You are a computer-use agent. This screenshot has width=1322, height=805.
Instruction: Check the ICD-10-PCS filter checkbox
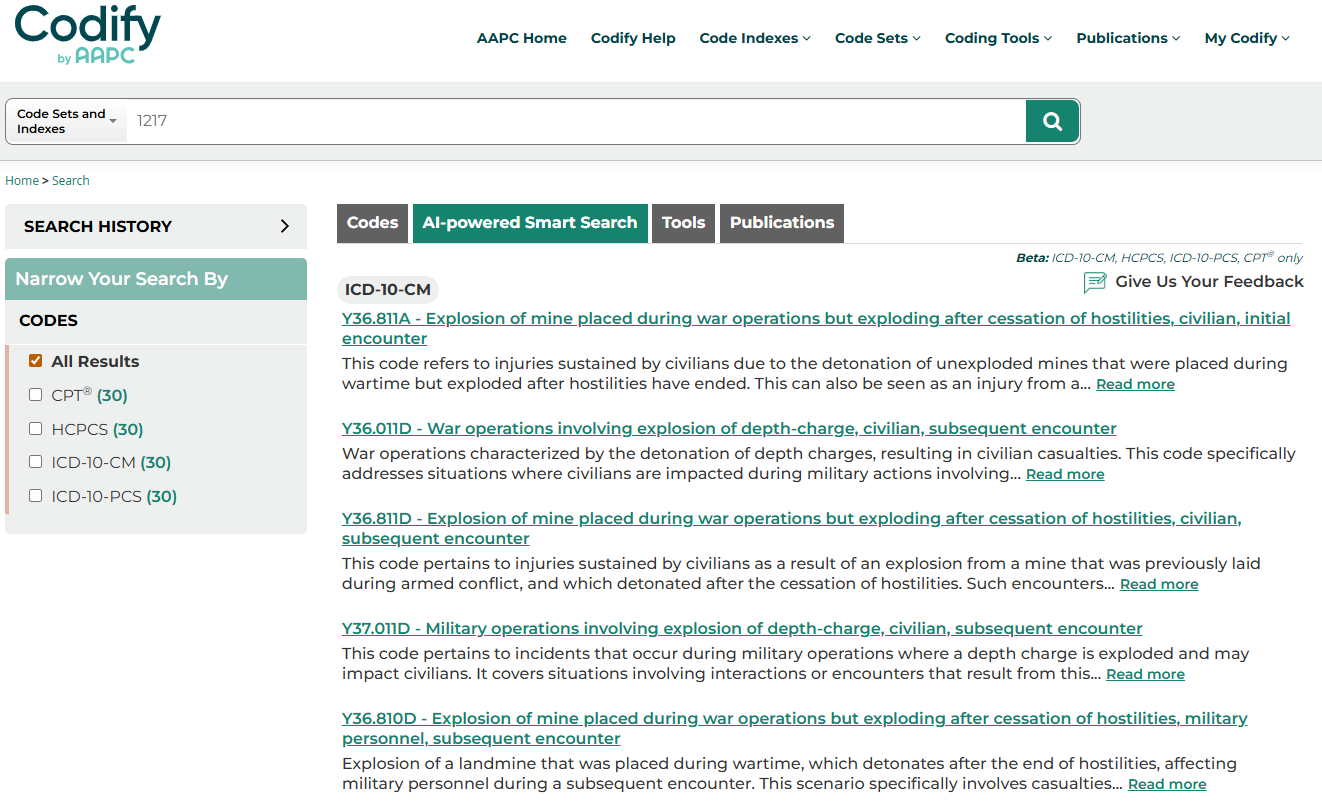36,496
